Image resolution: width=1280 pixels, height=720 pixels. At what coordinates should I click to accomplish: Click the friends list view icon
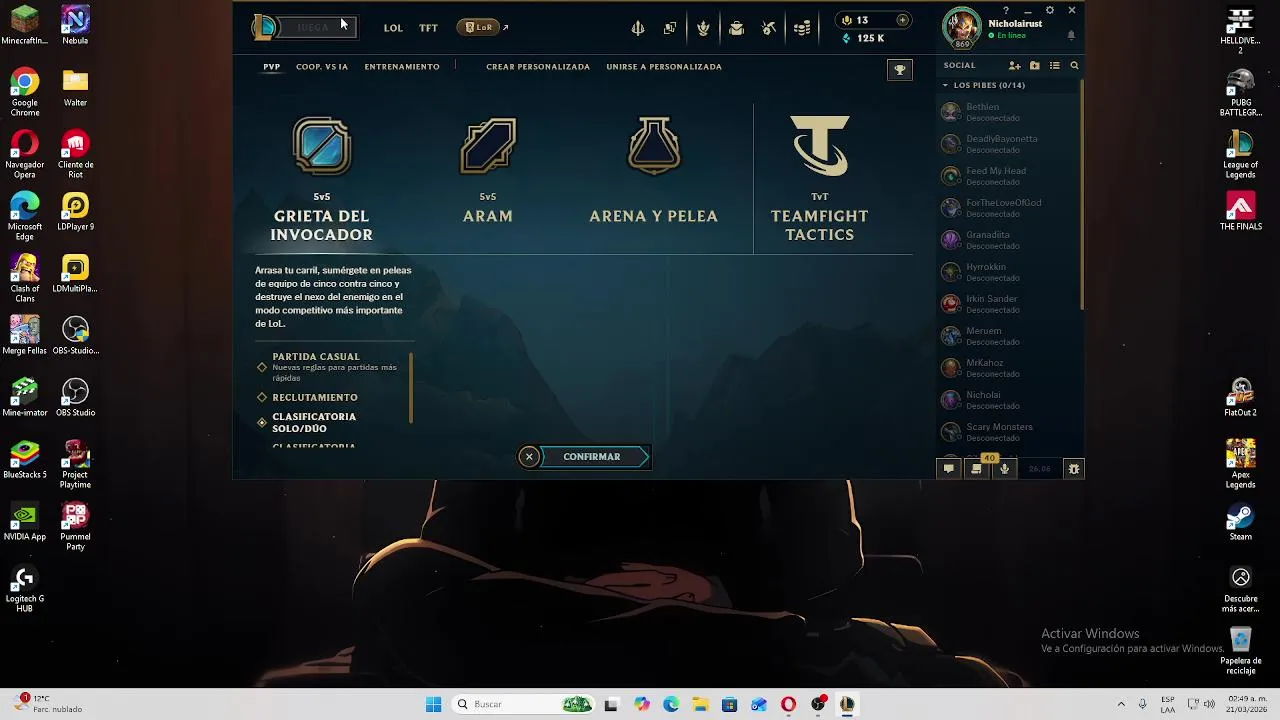click(1054, 66)
